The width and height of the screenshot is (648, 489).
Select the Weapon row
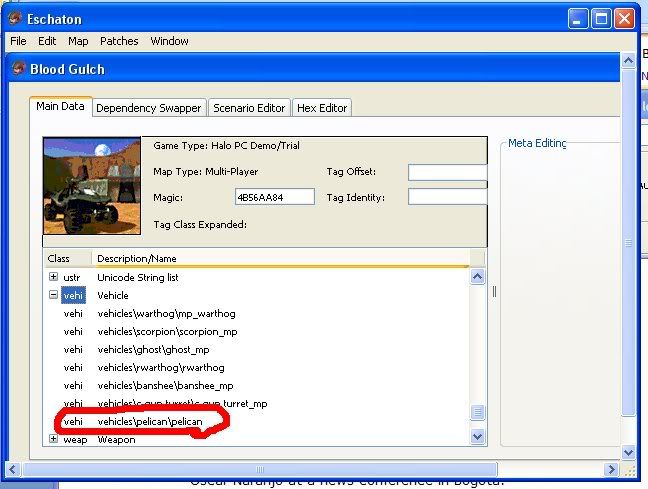[x=116, y=439]
